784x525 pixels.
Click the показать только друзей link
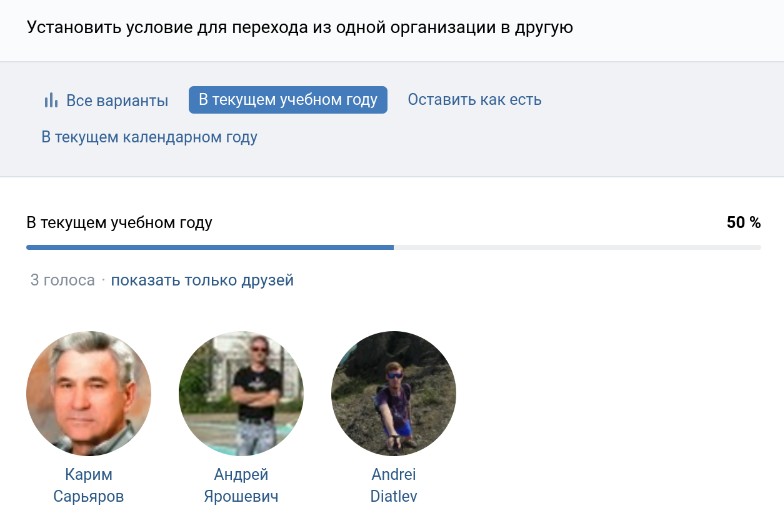point(202,280)
